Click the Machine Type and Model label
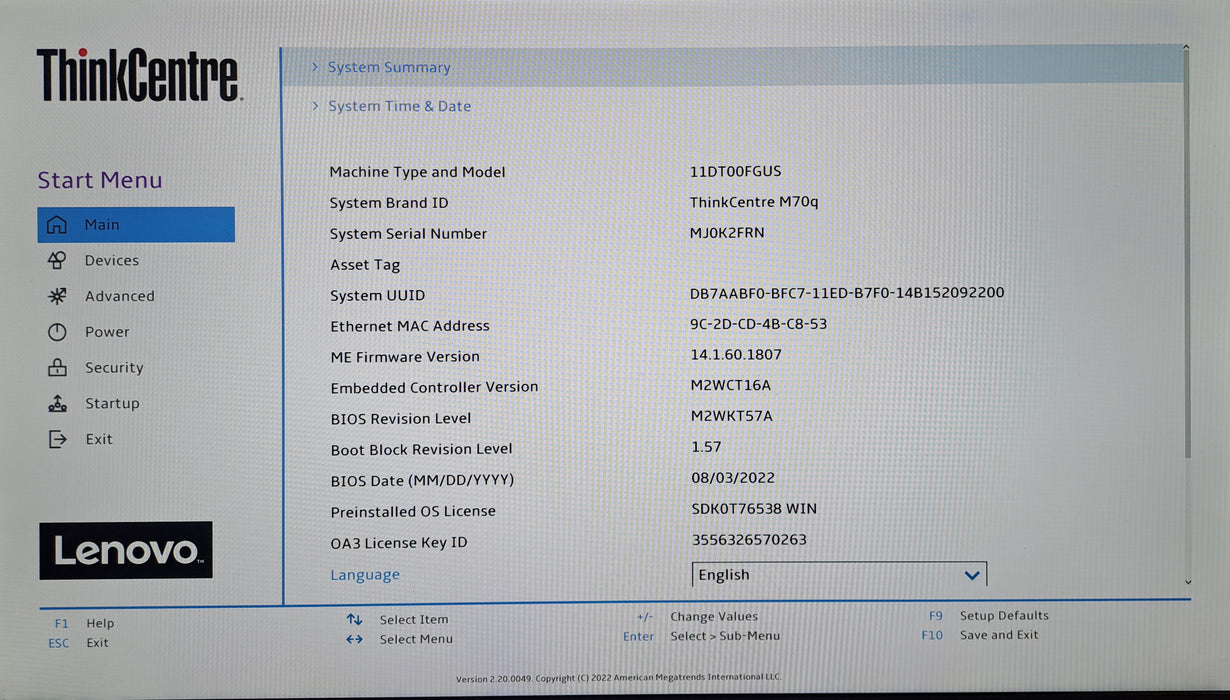The width and height of the screenshot is (1230, 700). point(418,172)
